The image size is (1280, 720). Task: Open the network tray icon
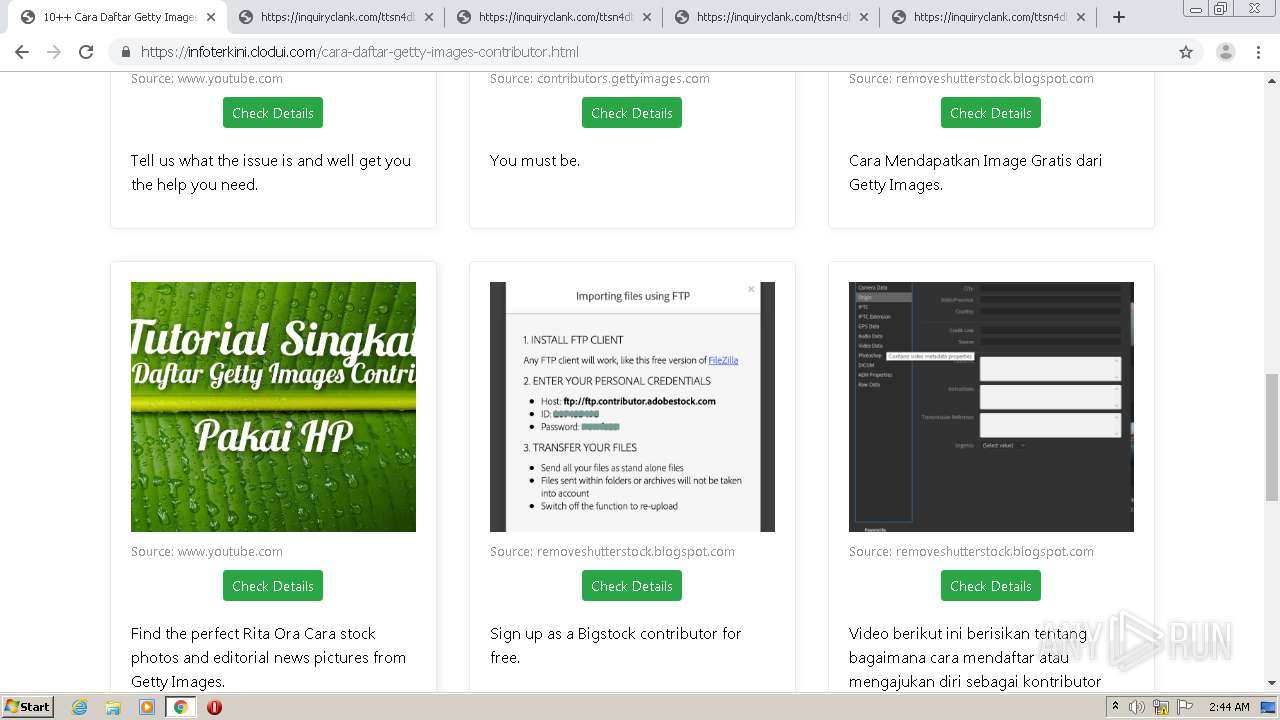[x=1161, y=707]
